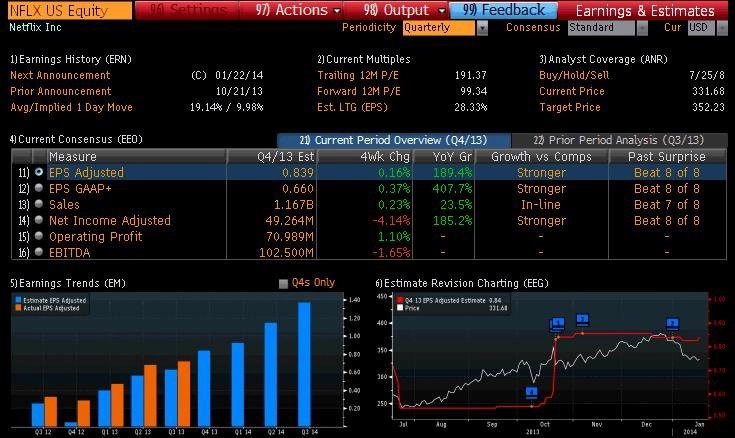Open the Estimate Revision Charting (EEG) link

tap(462, 283)
